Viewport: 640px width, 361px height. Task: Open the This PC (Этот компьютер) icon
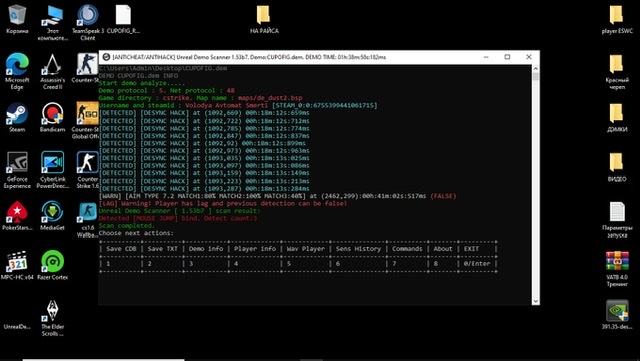(53, 22)
